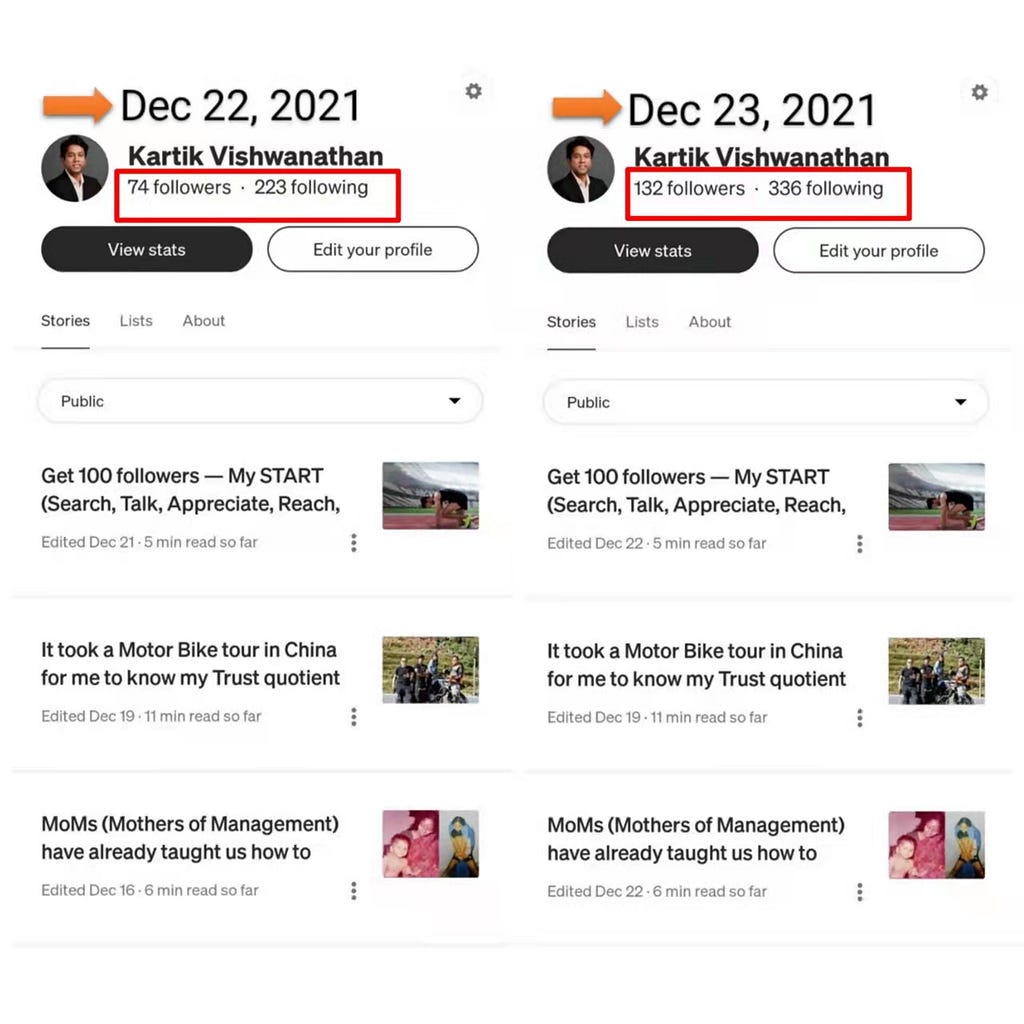1024x1024 pixels.
Task: Open three-dot menu for story edited Dec 16
Action: (354, 891)
